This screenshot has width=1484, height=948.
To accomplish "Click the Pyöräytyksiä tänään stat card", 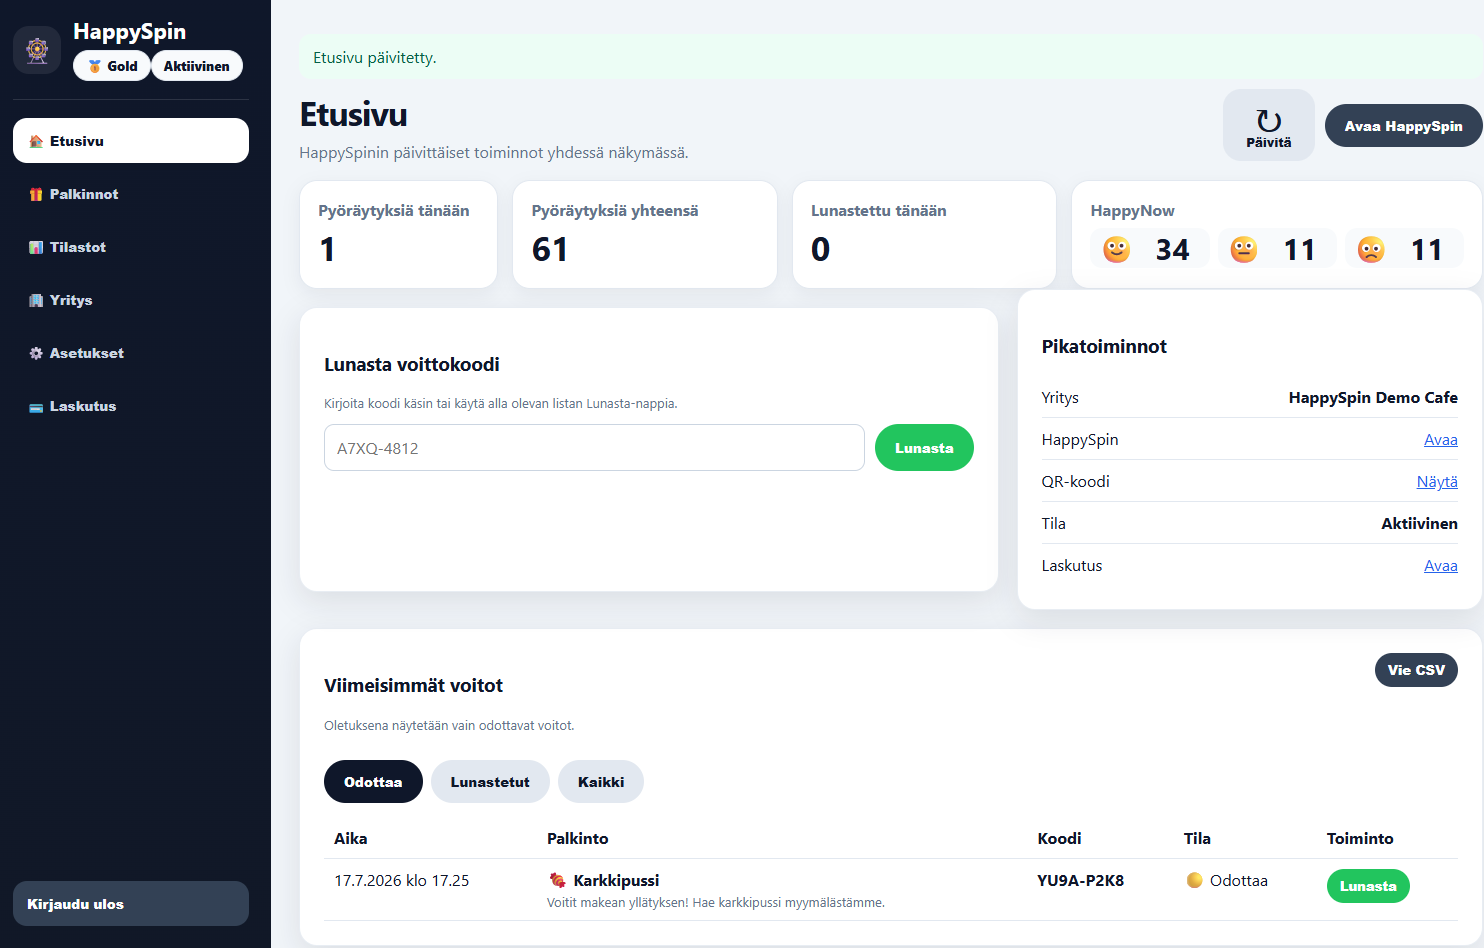I will (398, 234).
